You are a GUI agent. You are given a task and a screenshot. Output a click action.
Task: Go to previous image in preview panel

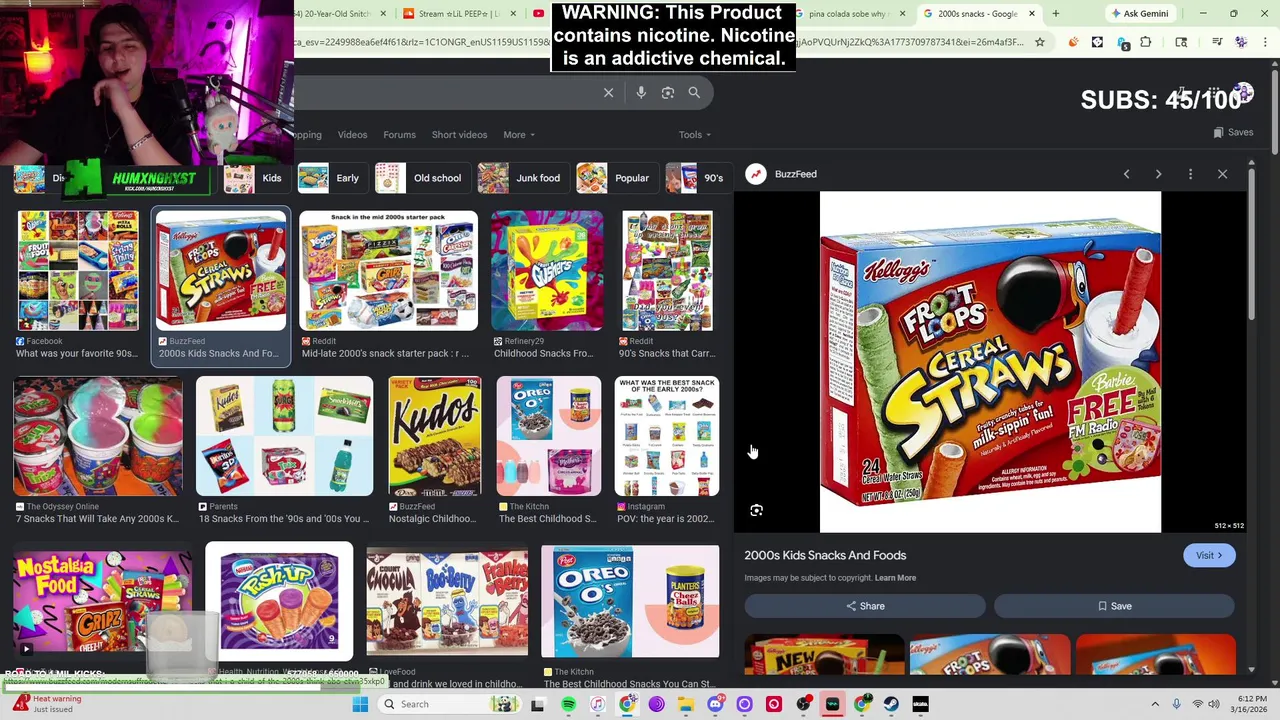[1126, 174]
